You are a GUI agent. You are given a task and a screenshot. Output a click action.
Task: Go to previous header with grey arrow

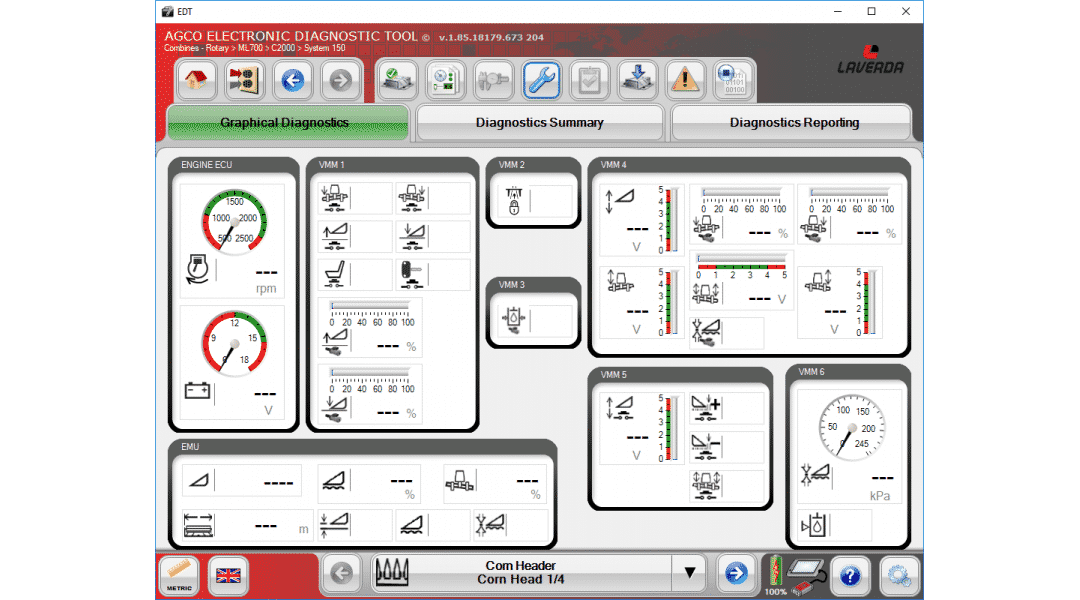[x=342, y=573]
